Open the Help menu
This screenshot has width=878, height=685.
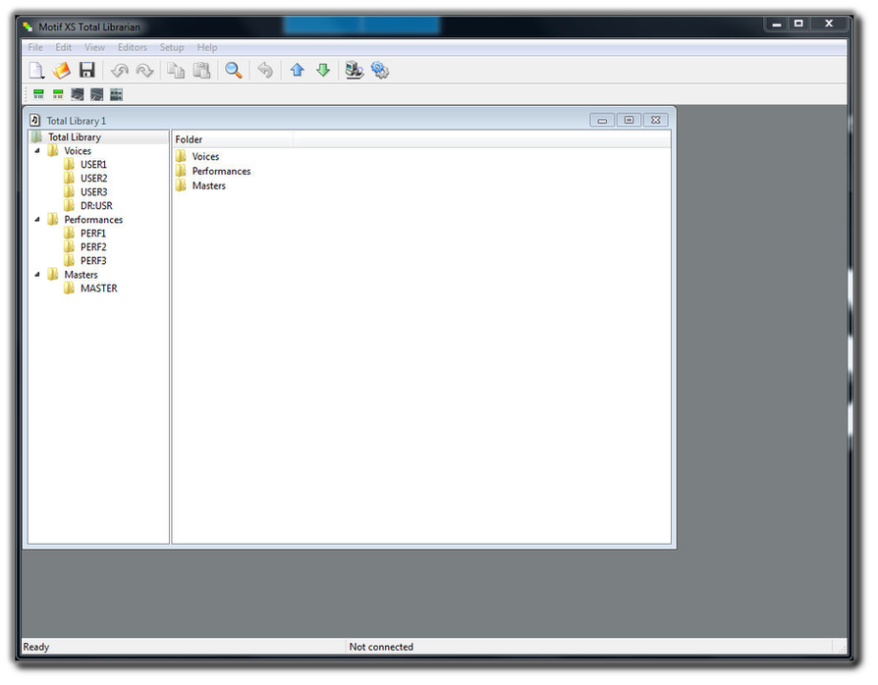tap(207, 48)
